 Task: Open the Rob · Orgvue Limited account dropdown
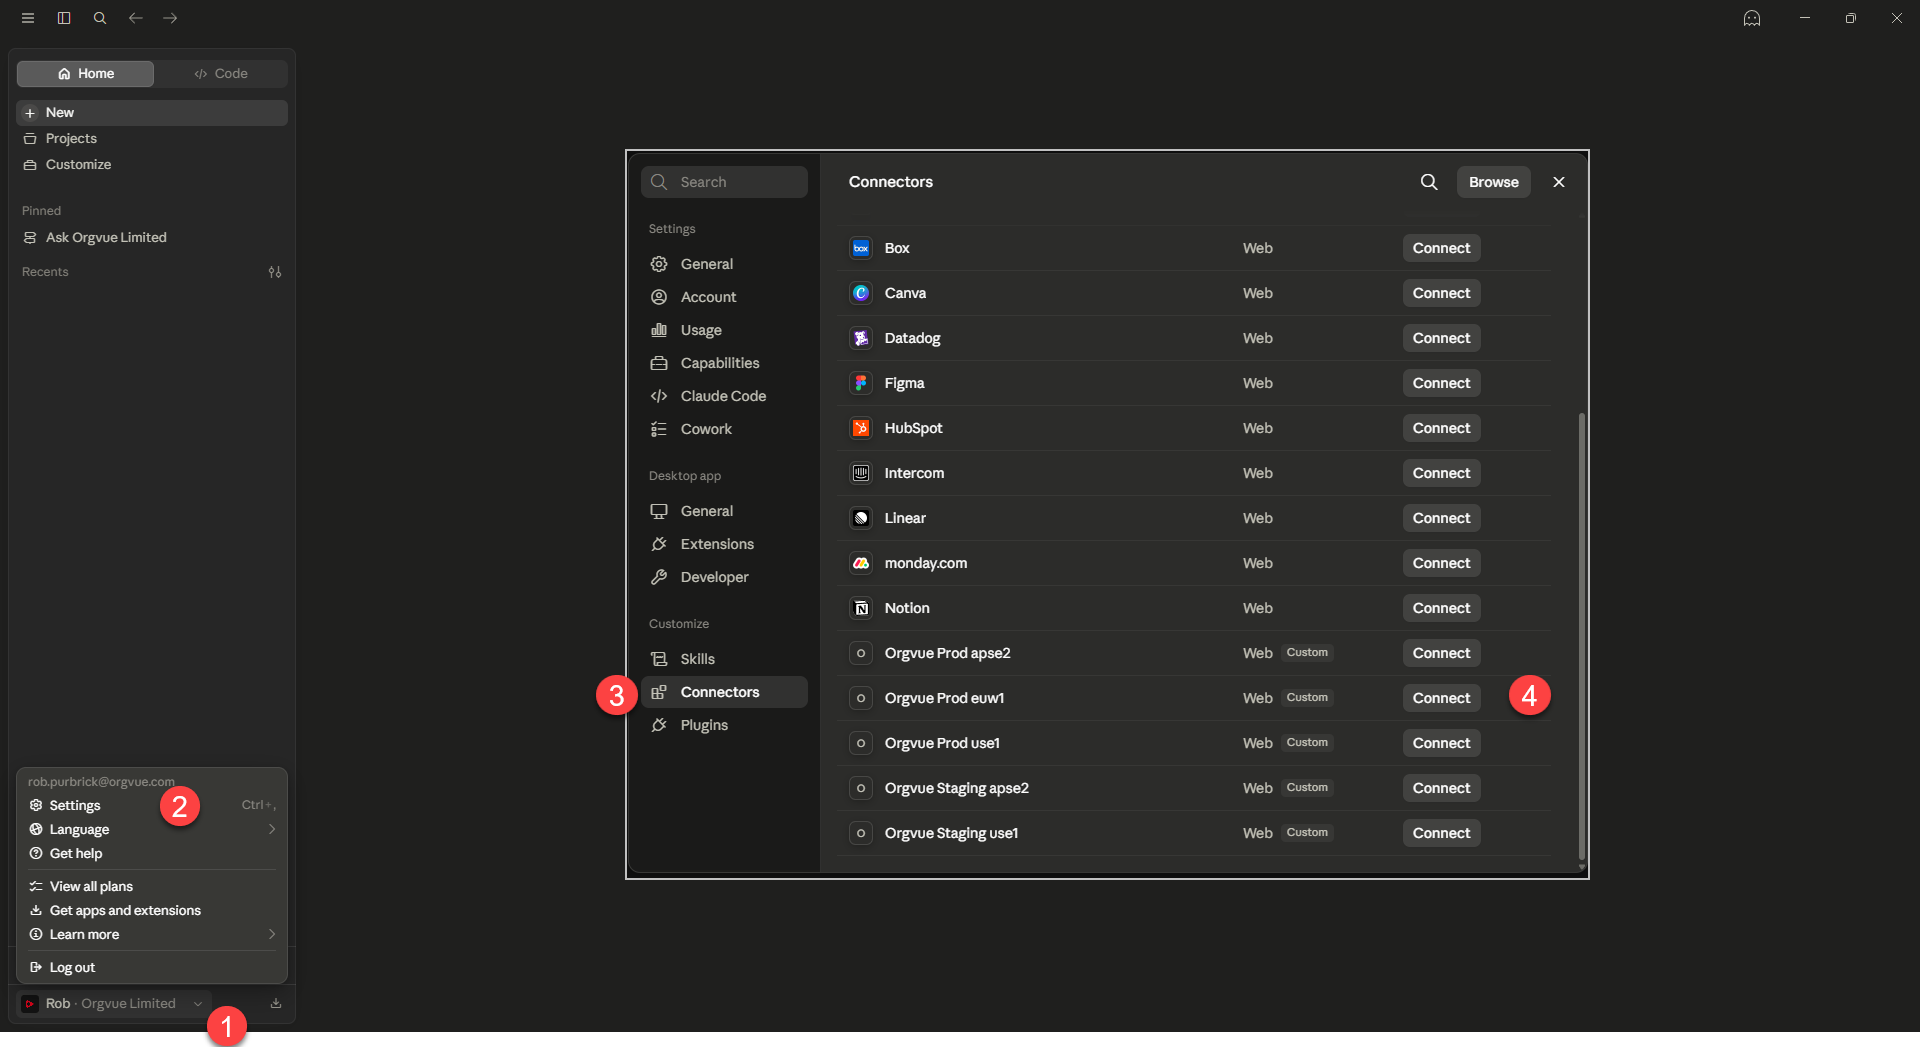click(112, 1003)
